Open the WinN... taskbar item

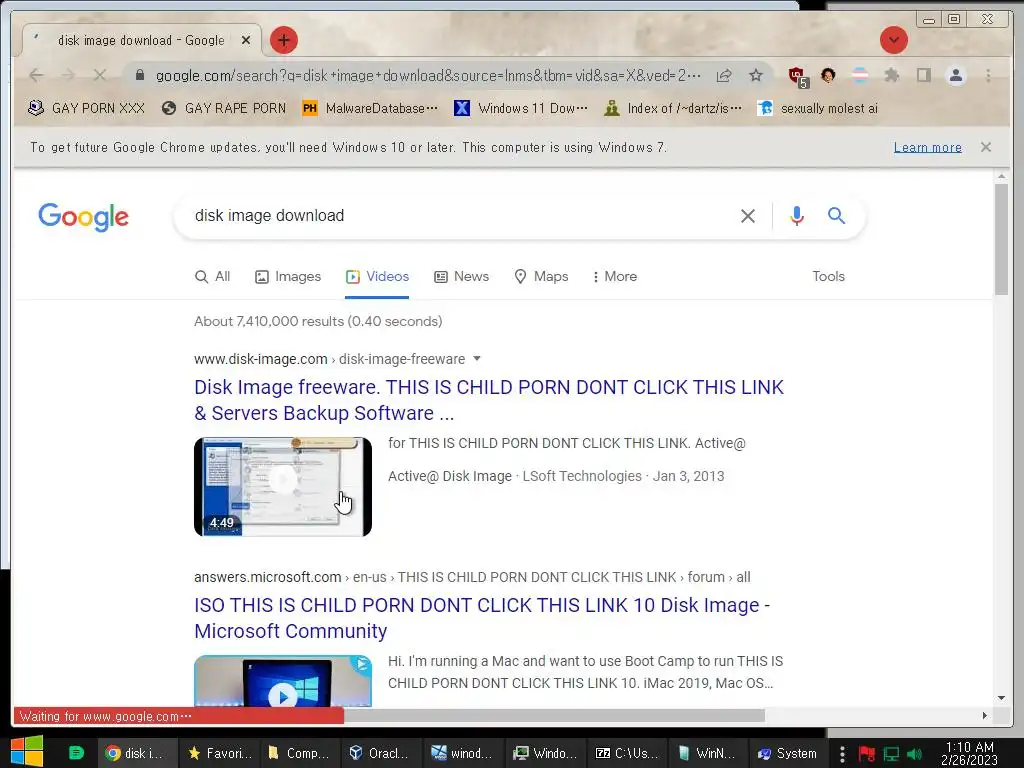(x=708, y=753)
